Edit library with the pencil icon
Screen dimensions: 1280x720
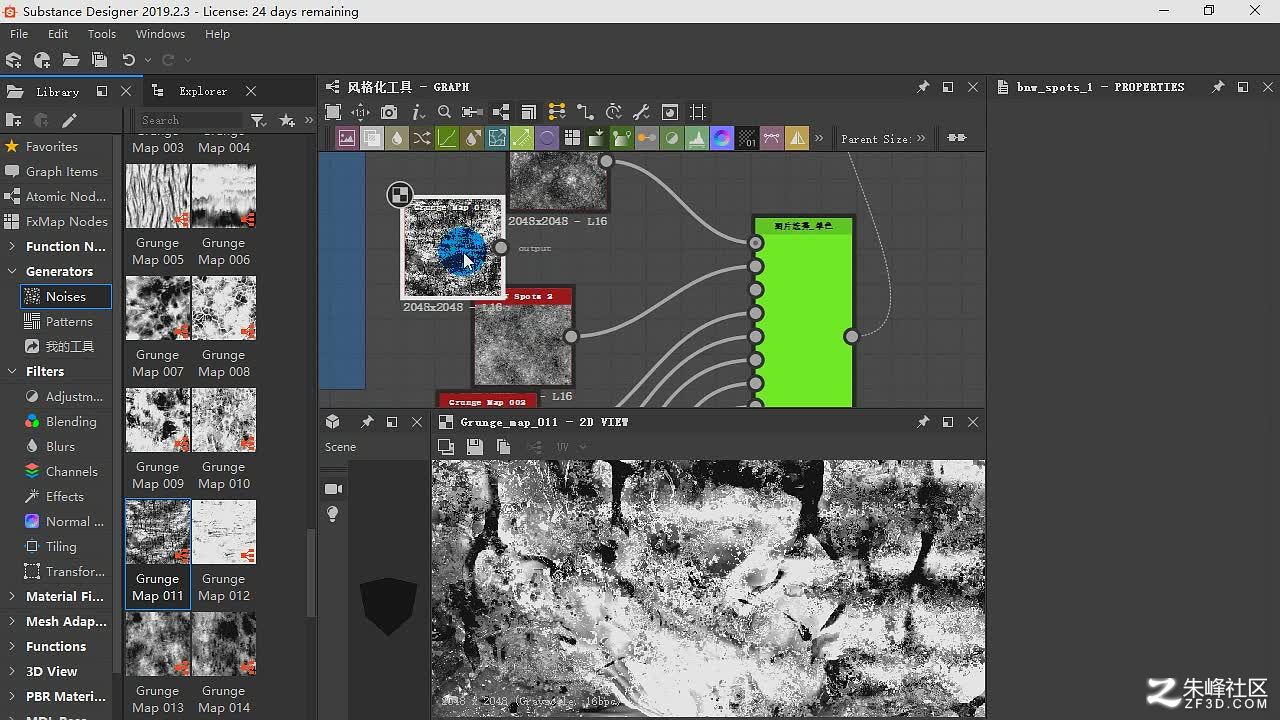click(x=69, y=120)
